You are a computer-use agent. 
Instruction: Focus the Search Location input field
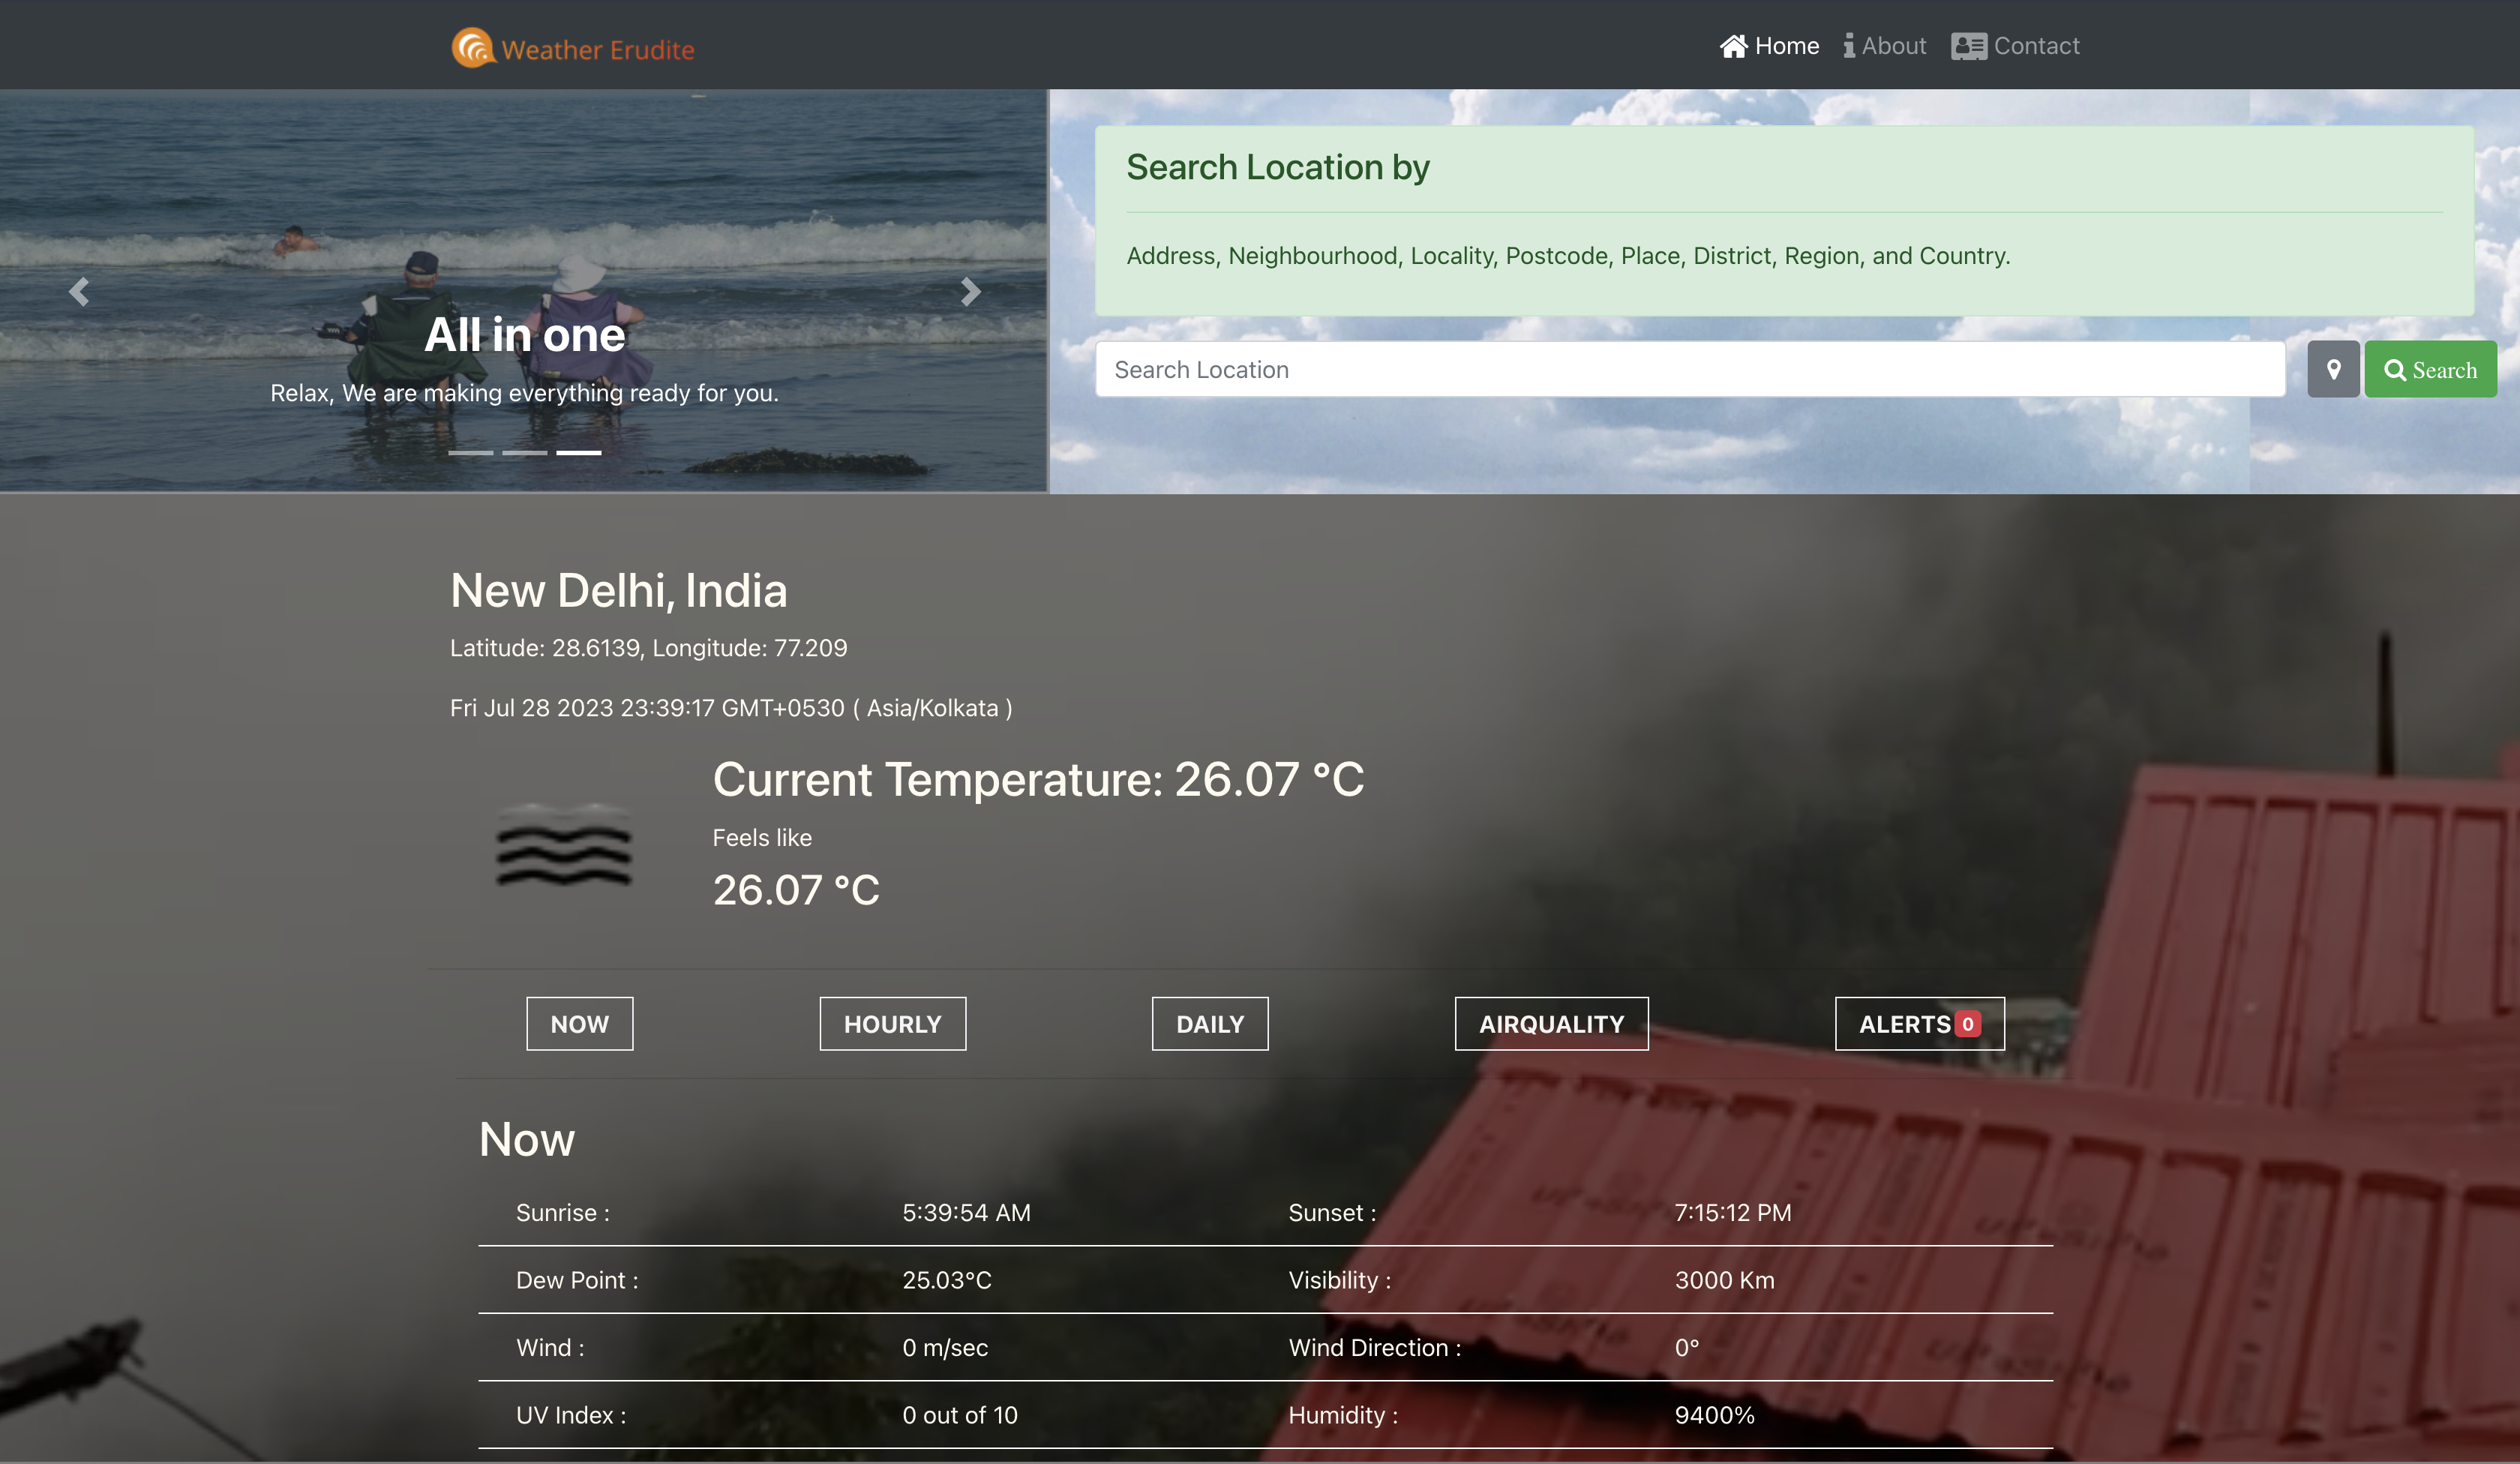coord(1690,369)
